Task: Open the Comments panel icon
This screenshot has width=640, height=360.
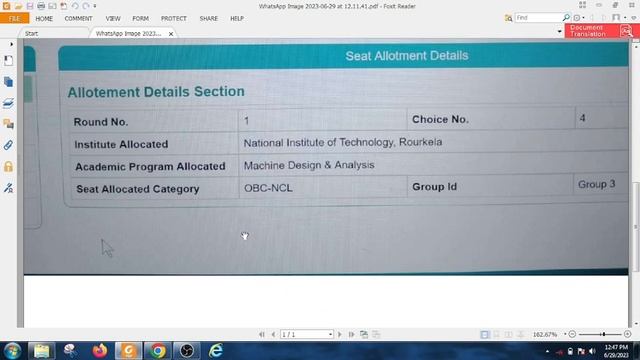Action: pos(8,124)
